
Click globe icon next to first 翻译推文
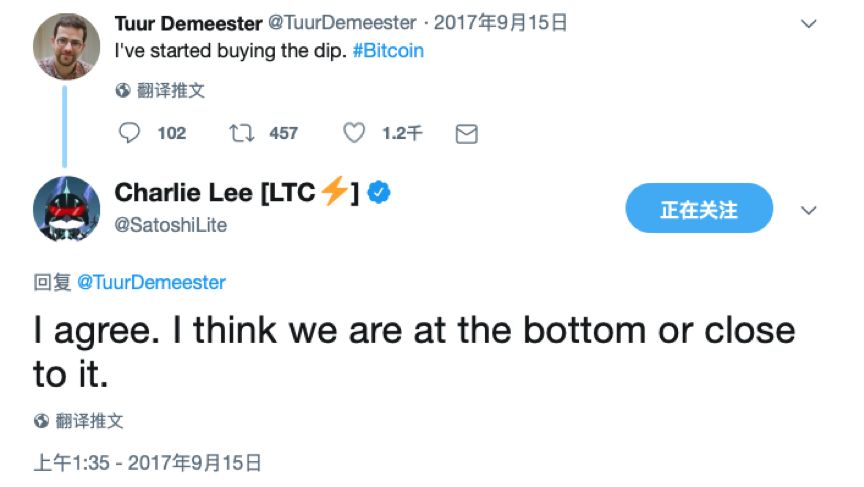click(x=122, y=90)
